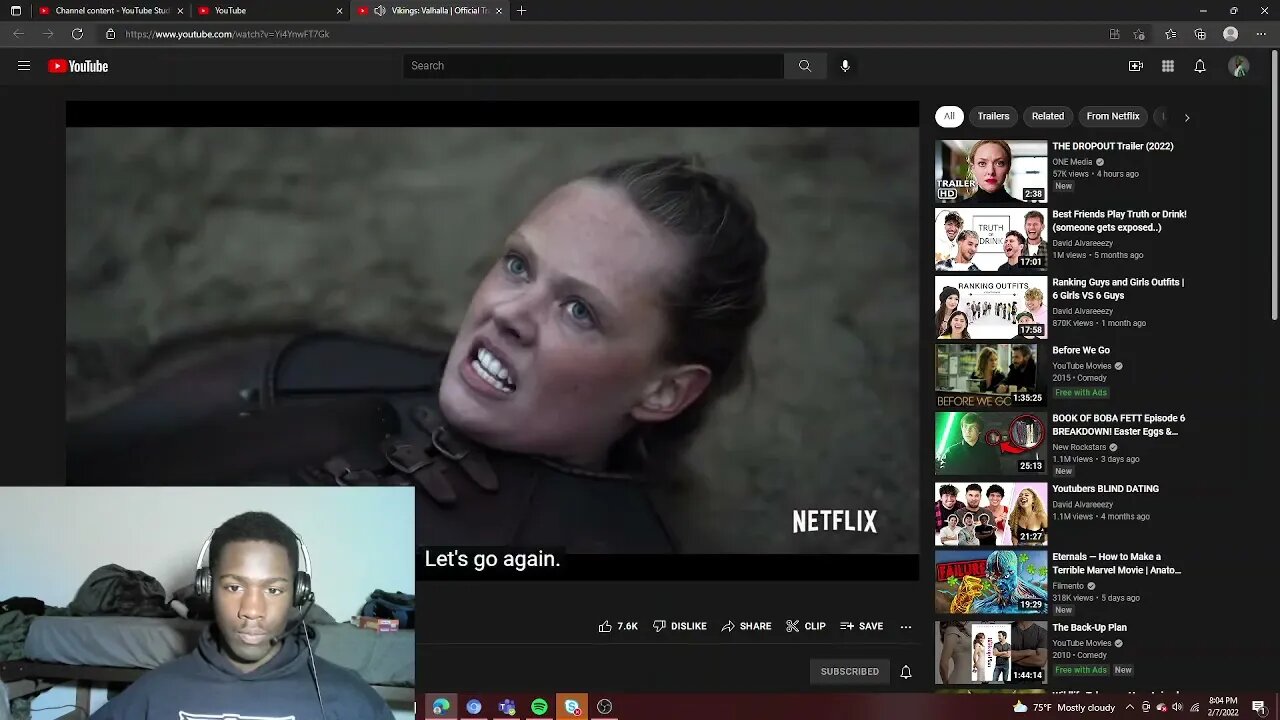The height and width of the screenshot is (720, 1280).
Task: Open Microsoft Teams from the taskbar
Action: (507, 707)
